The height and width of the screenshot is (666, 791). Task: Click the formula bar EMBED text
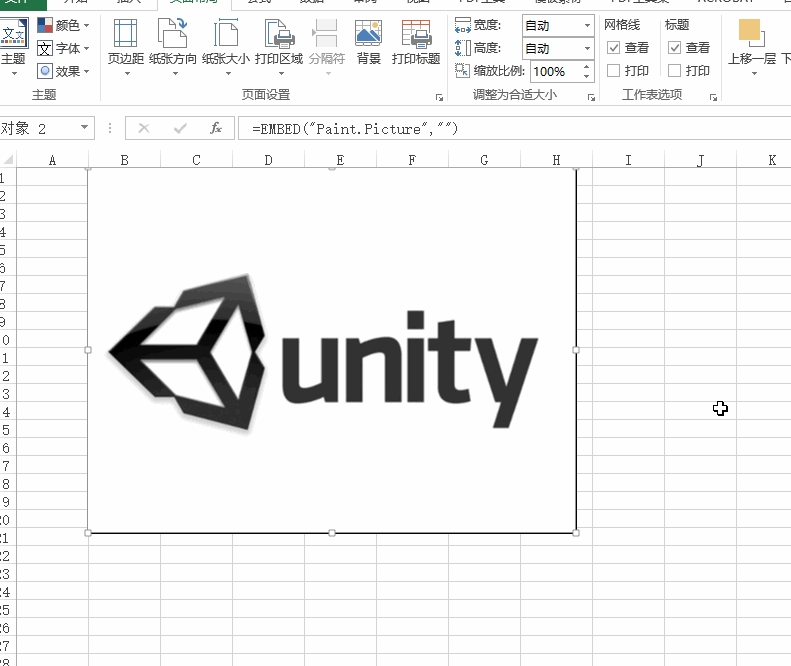(x=355, y=129)
